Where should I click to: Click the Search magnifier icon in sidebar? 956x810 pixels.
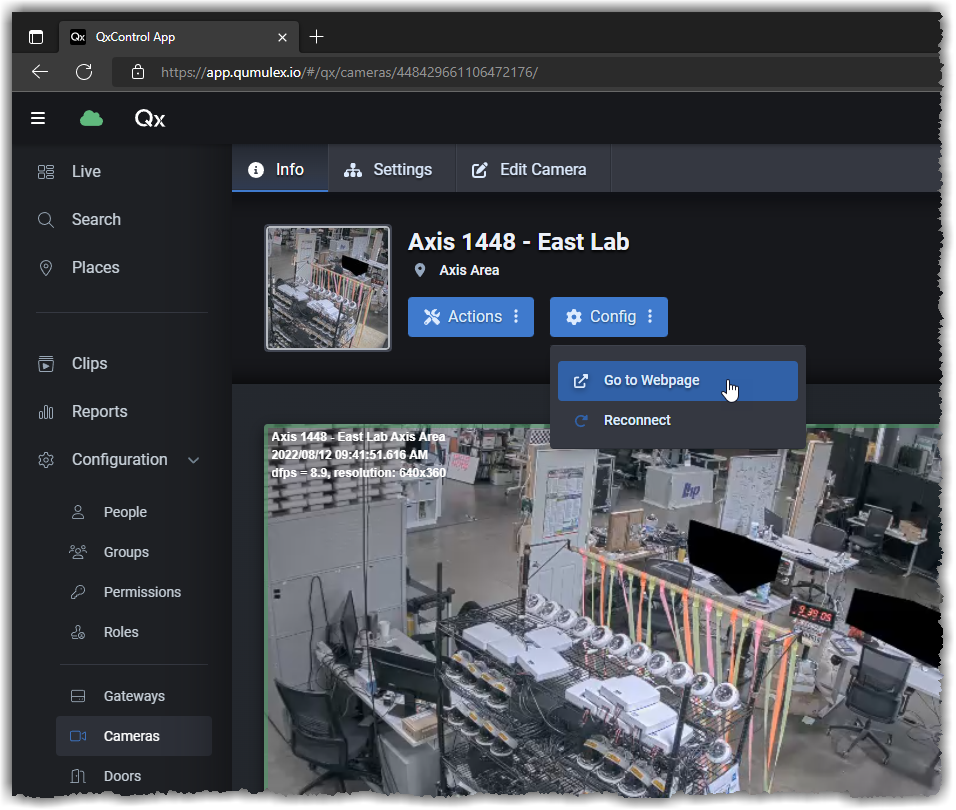(x=46, y=220)
